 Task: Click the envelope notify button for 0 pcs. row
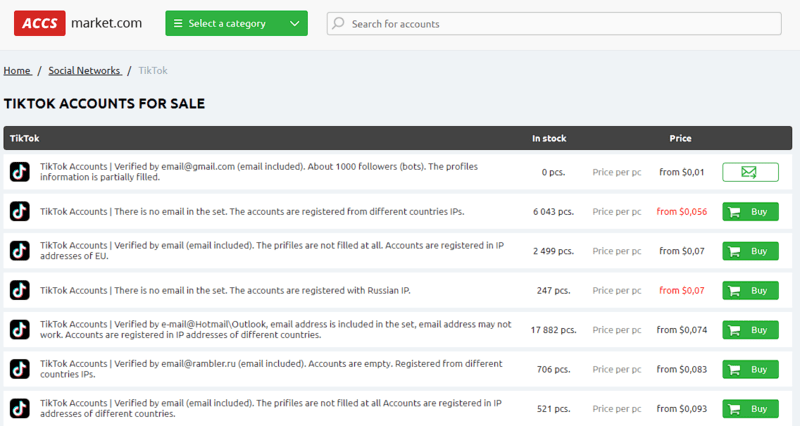click(751, 172)
